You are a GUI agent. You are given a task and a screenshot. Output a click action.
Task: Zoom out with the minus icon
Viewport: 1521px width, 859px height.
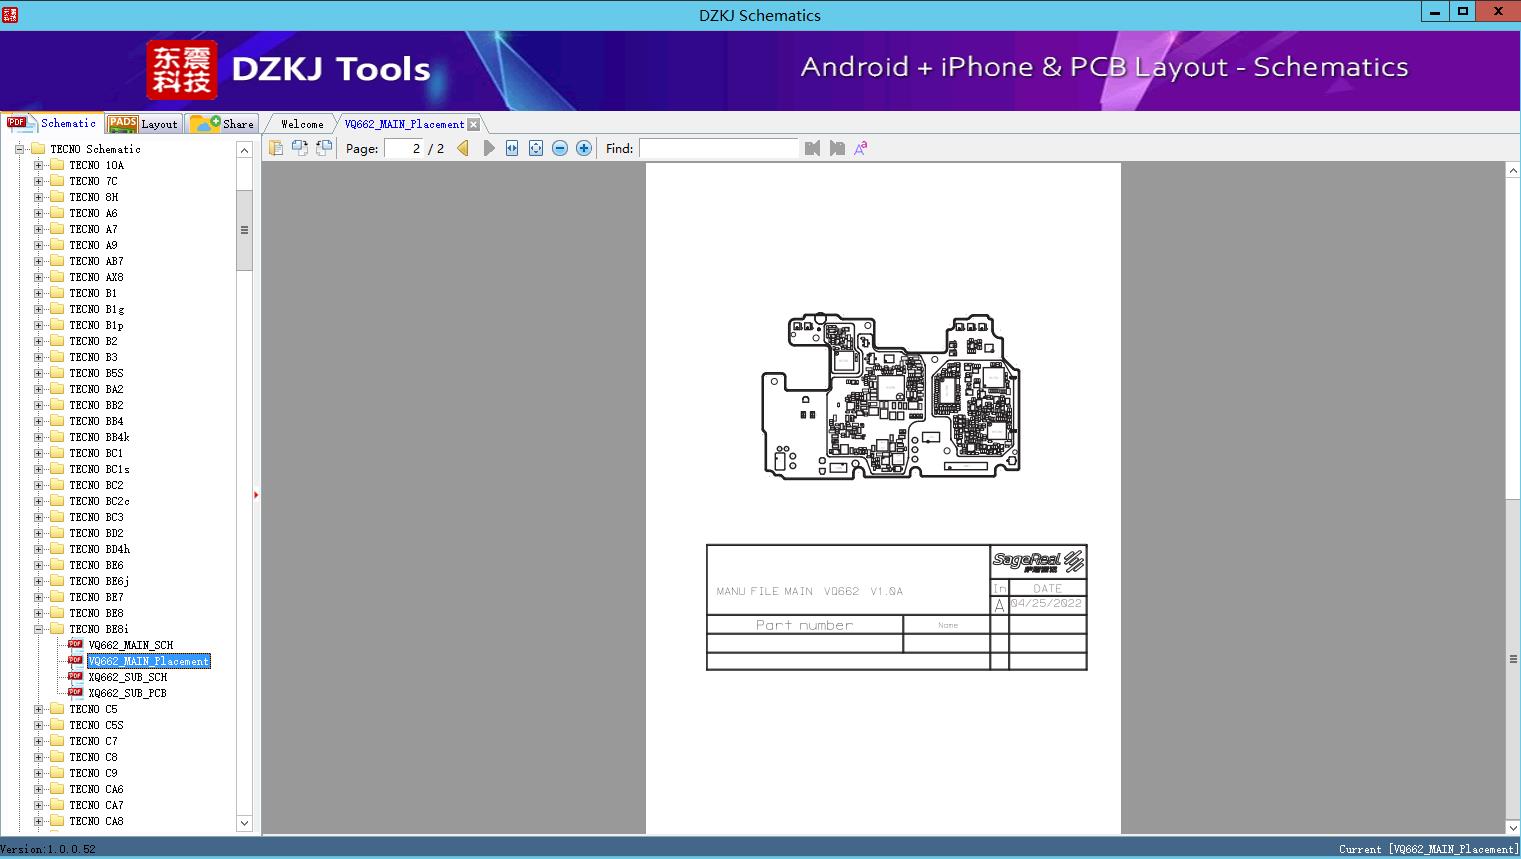(x=560, y=148)
